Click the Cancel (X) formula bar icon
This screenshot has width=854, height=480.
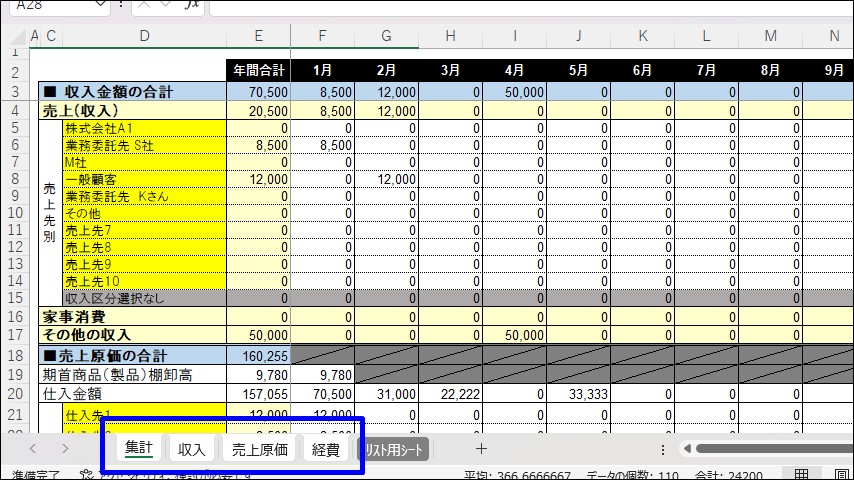tap(145, 5)
